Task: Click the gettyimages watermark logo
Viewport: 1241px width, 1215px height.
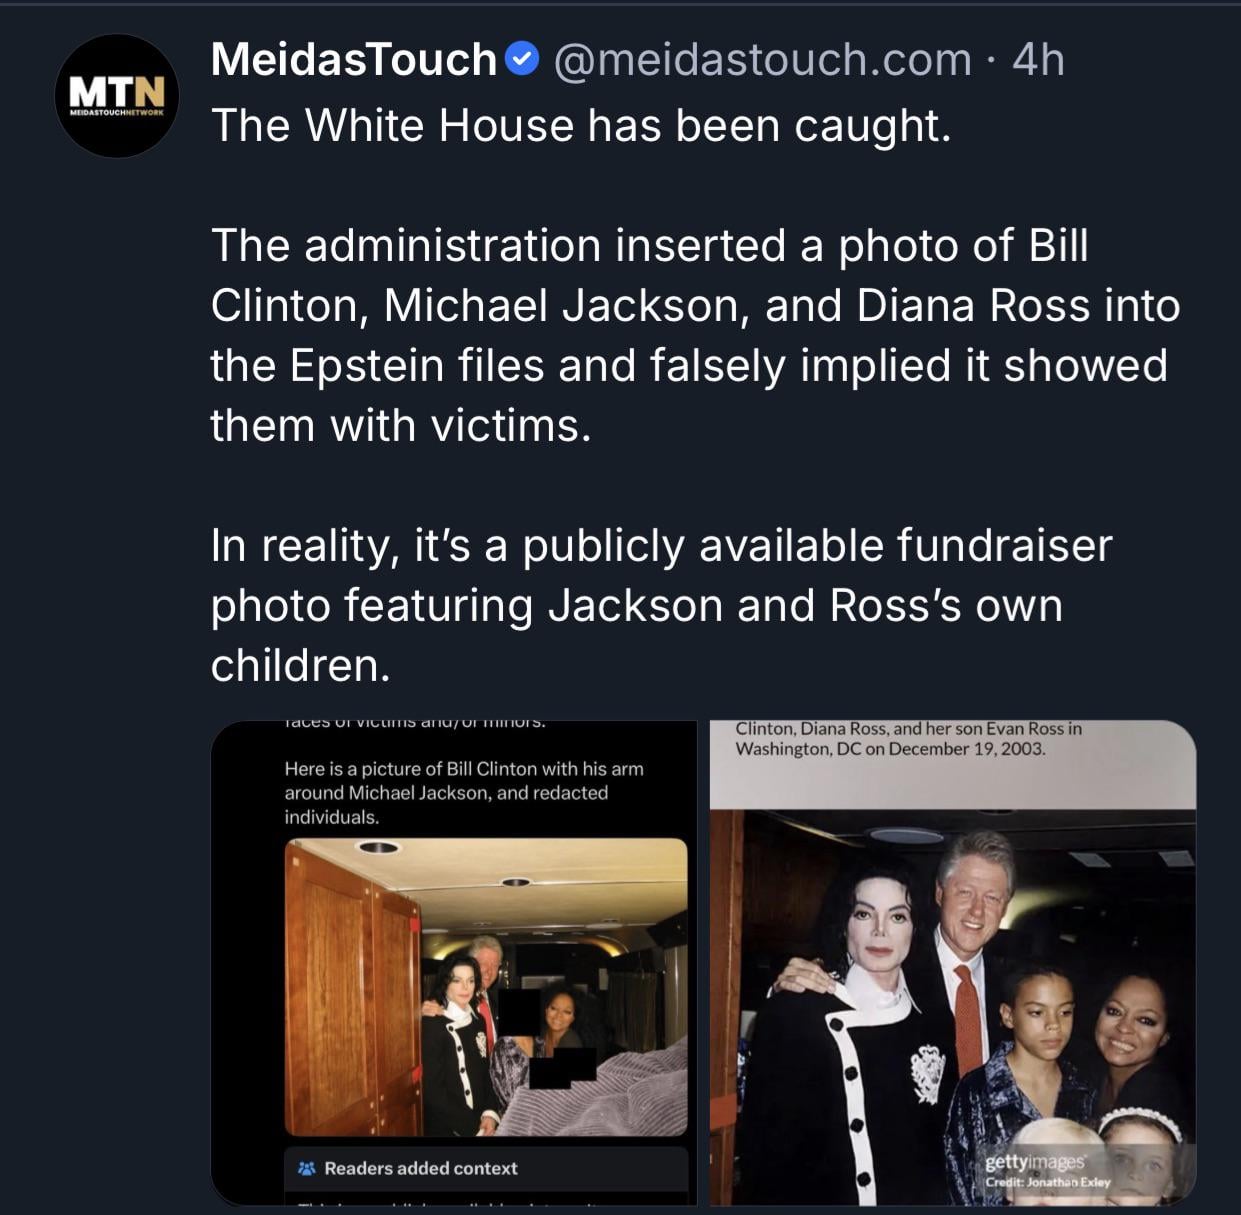Action: click(x=1034, y=1162)
